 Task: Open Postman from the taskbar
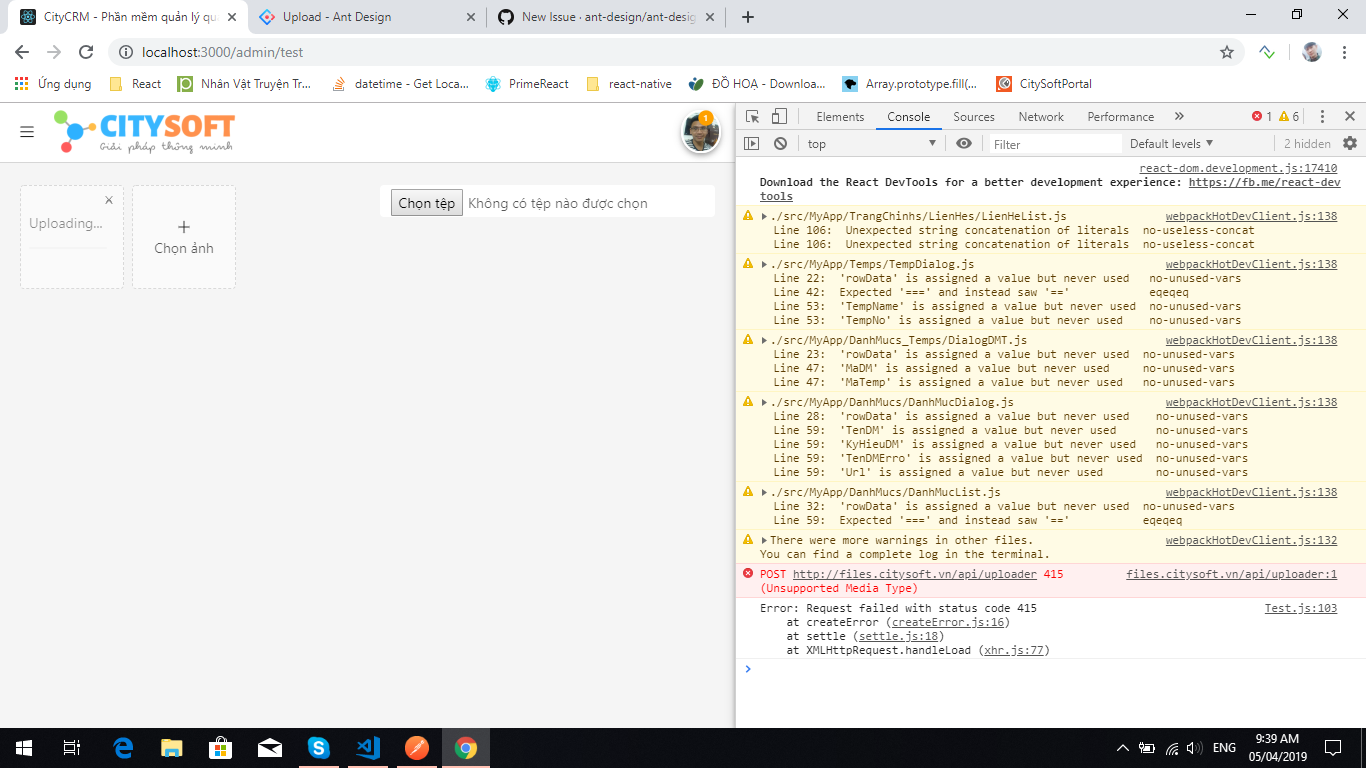tap(417, 748)
